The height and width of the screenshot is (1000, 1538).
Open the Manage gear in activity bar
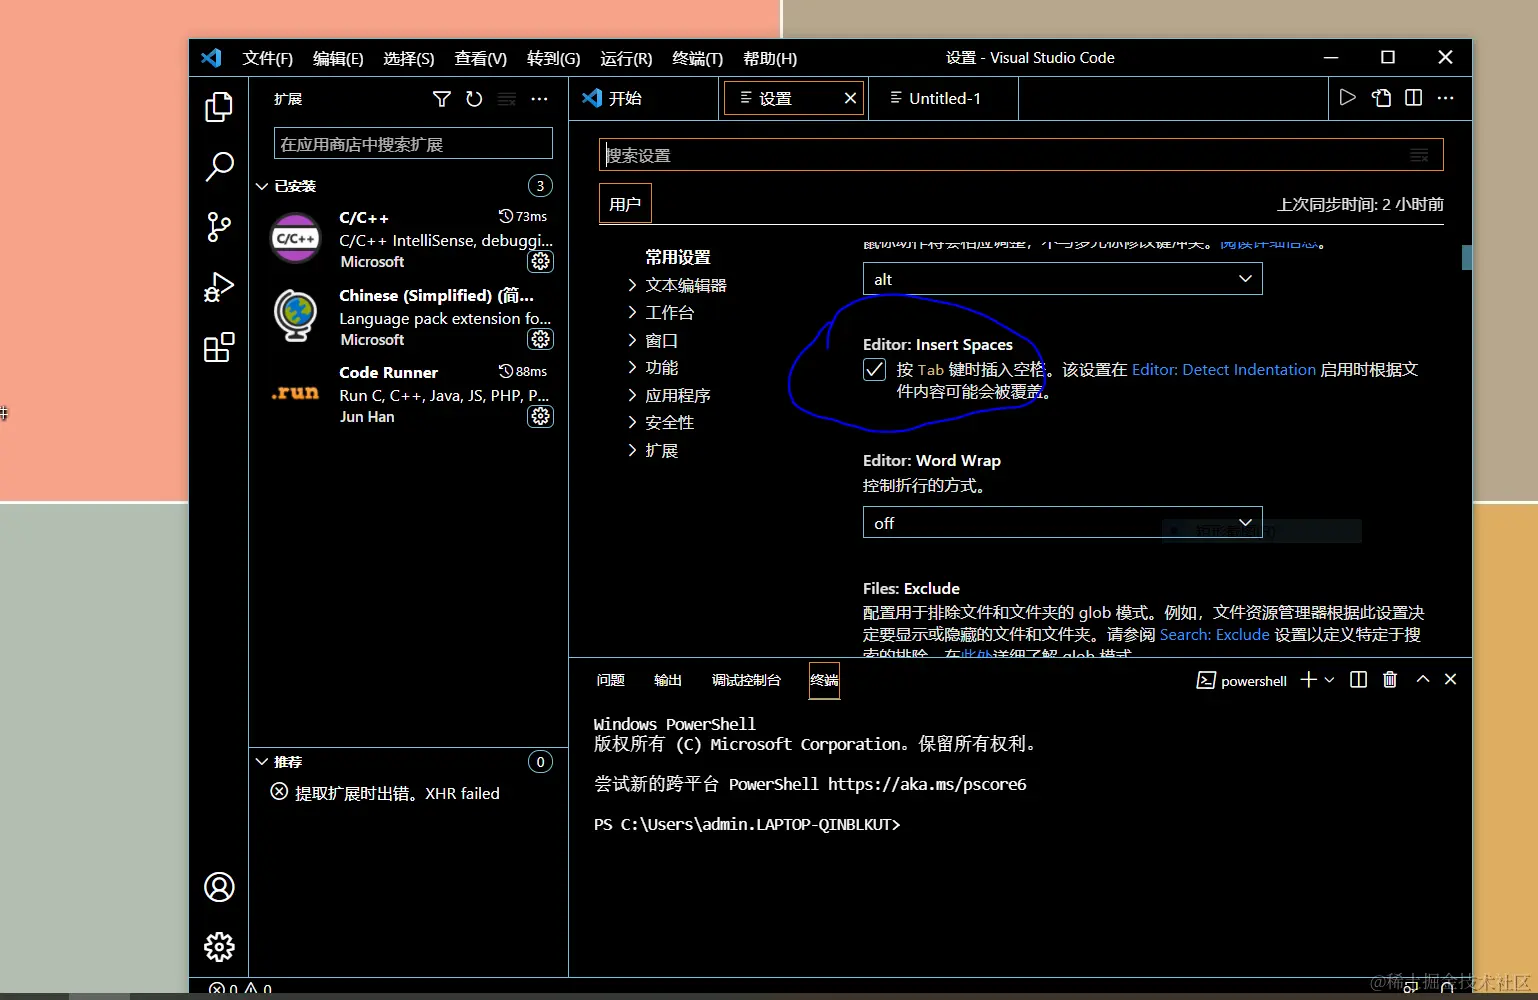coord(219,947)
